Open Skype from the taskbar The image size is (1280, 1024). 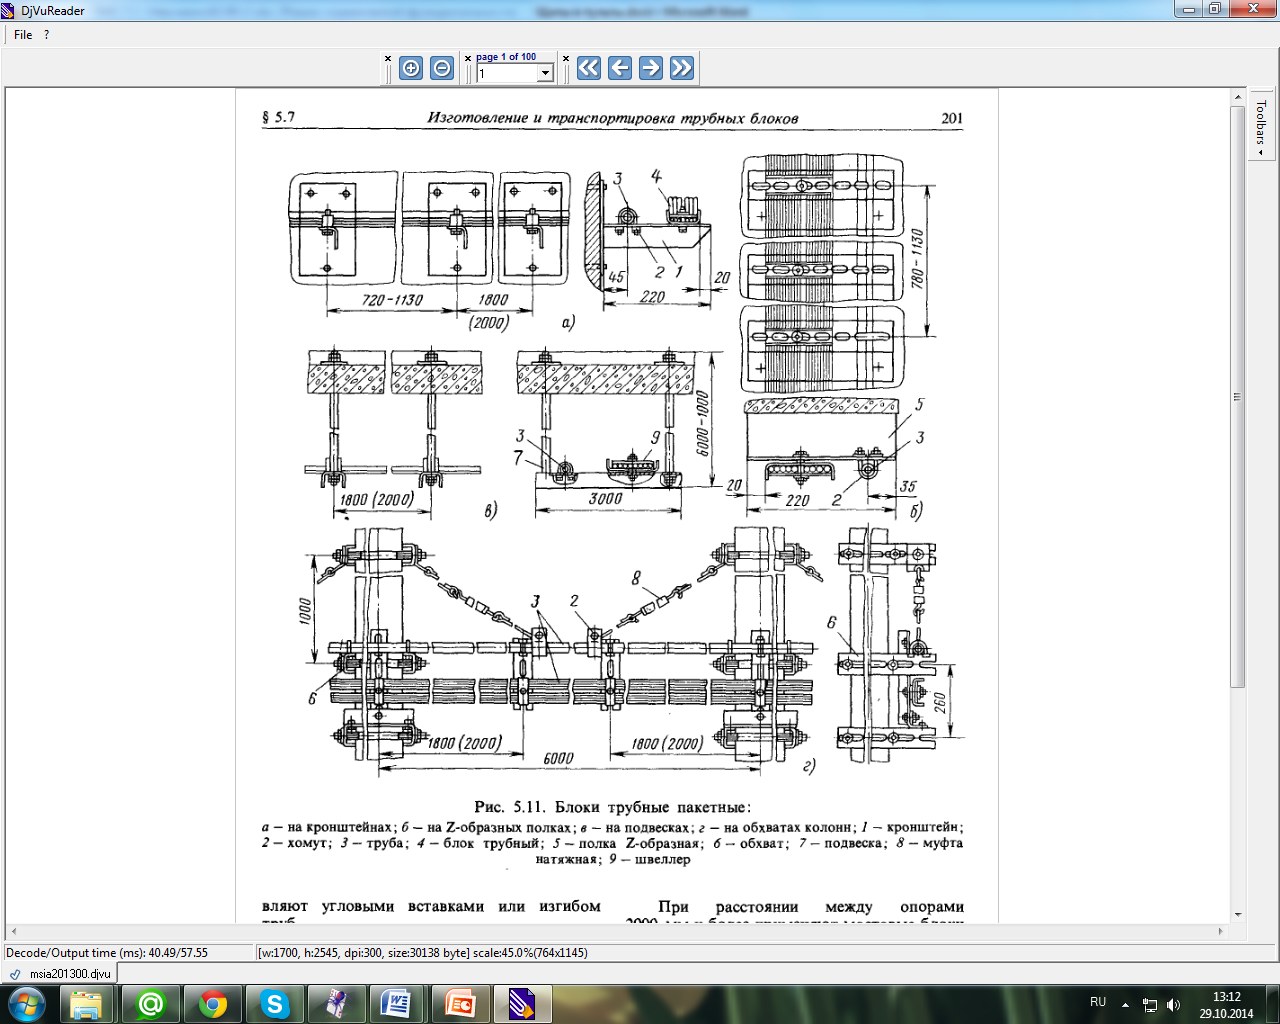tap(274, 1003)
